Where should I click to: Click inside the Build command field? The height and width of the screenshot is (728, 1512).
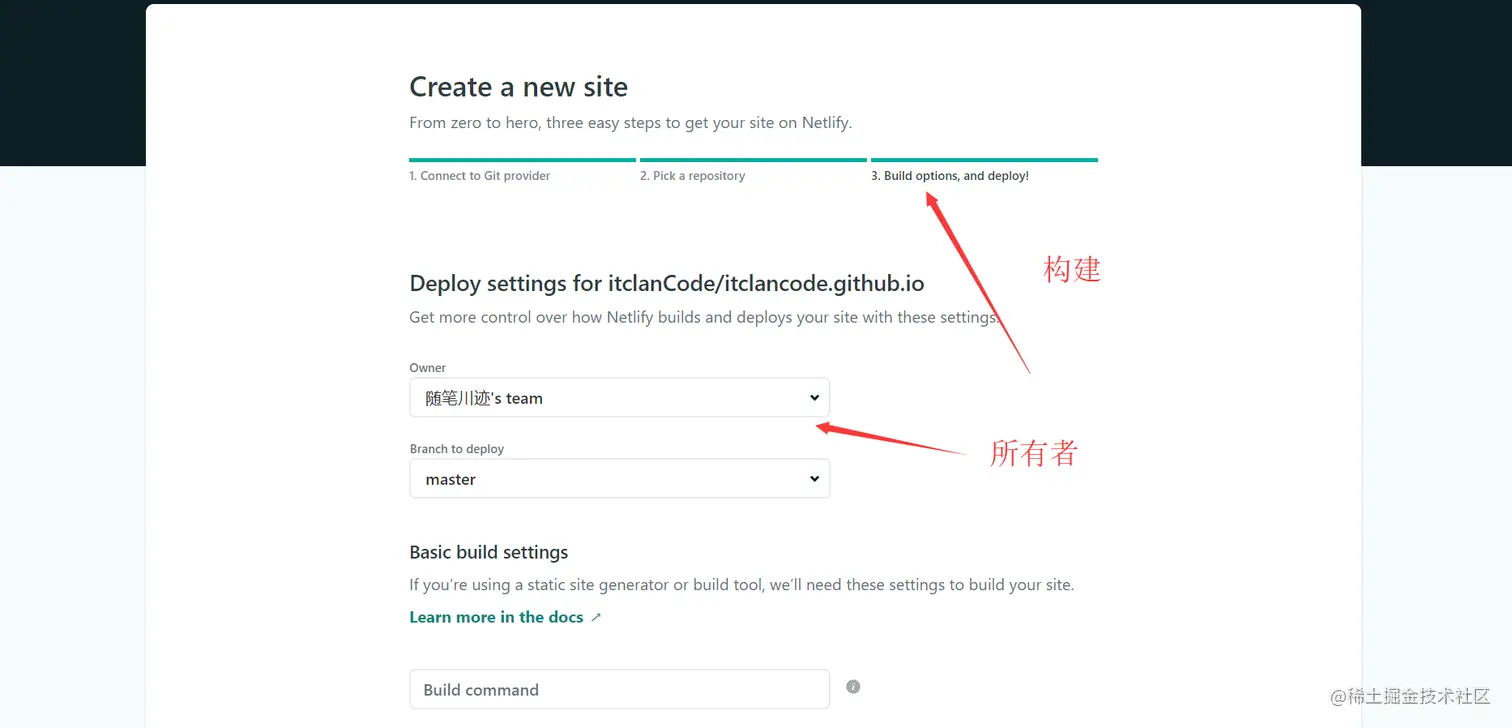pyautogui.click(x=619, y=689)
